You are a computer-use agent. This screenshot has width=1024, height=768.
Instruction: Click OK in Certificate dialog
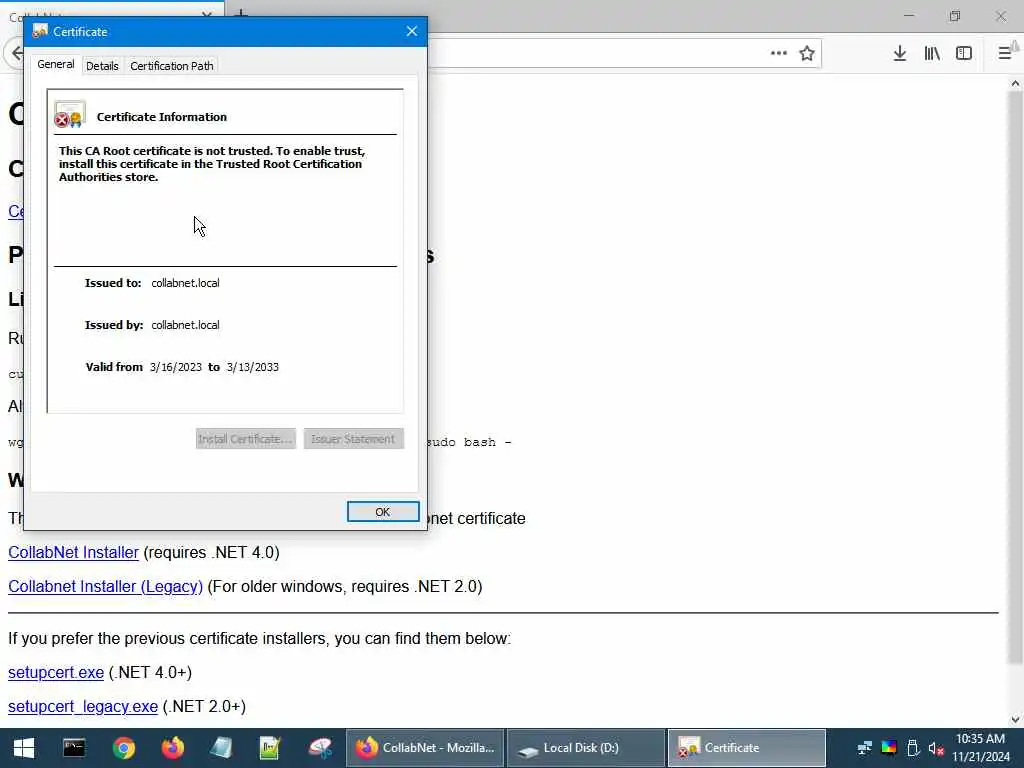383,512
